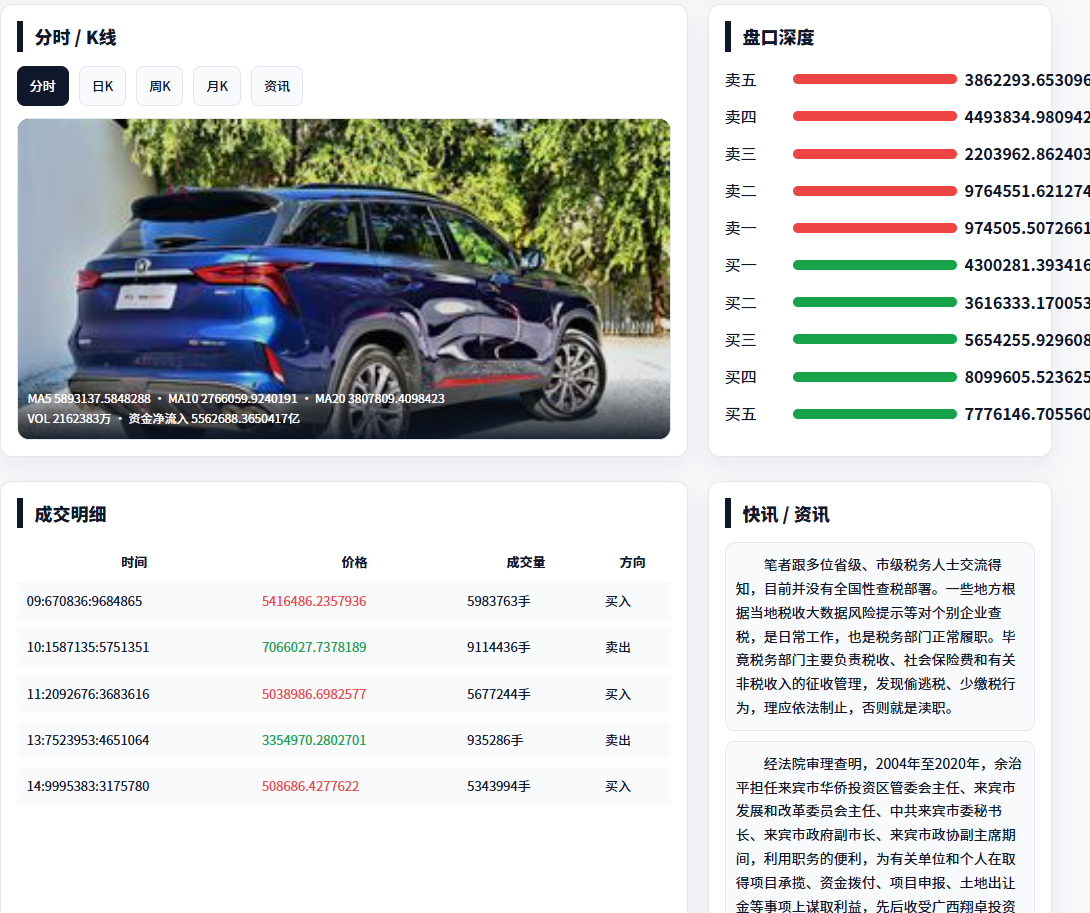This screenshot has width=1090, height=913.
Task: Click the red 卖一 depth bar
Action: (x=874, y=228)
